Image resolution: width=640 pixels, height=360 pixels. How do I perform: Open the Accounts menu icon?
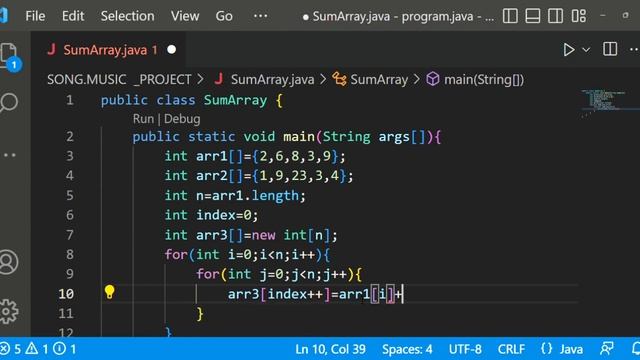(9, 262)
